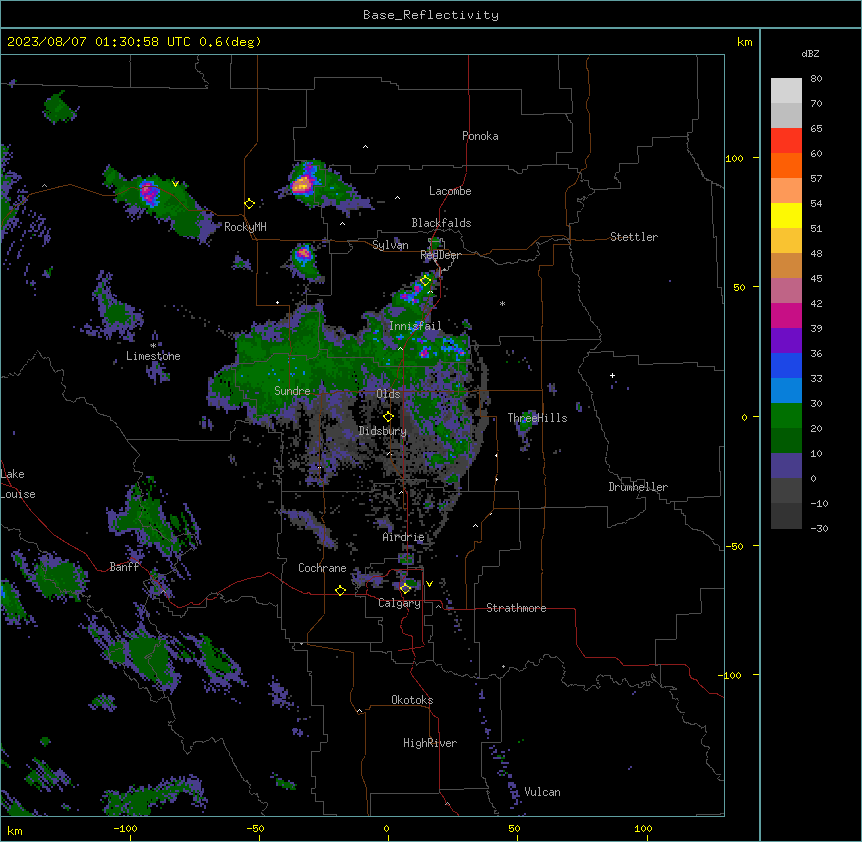Select the yellow diamond marker below Cochrane
Viewport: 862px width, 842px height.
click(340, 590)
